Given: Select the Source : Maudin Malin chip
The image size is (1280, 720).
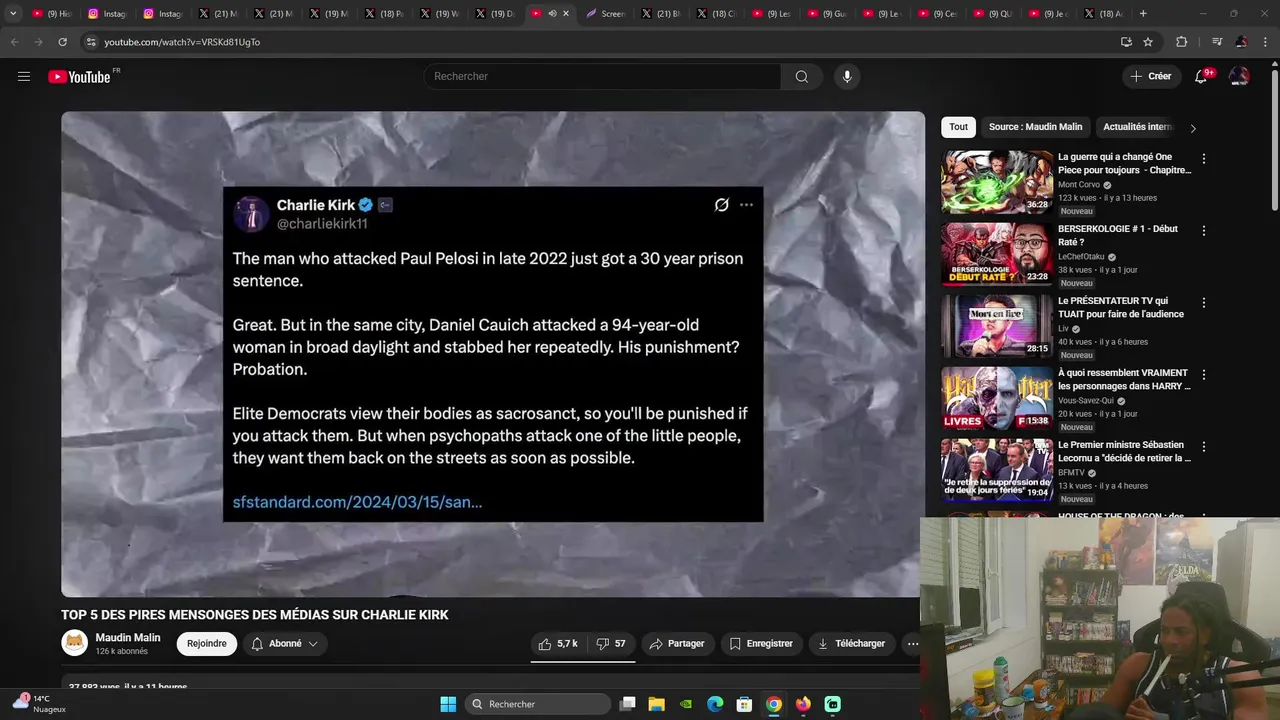Looking at the screenshot, I should [x=1035, y=127].
